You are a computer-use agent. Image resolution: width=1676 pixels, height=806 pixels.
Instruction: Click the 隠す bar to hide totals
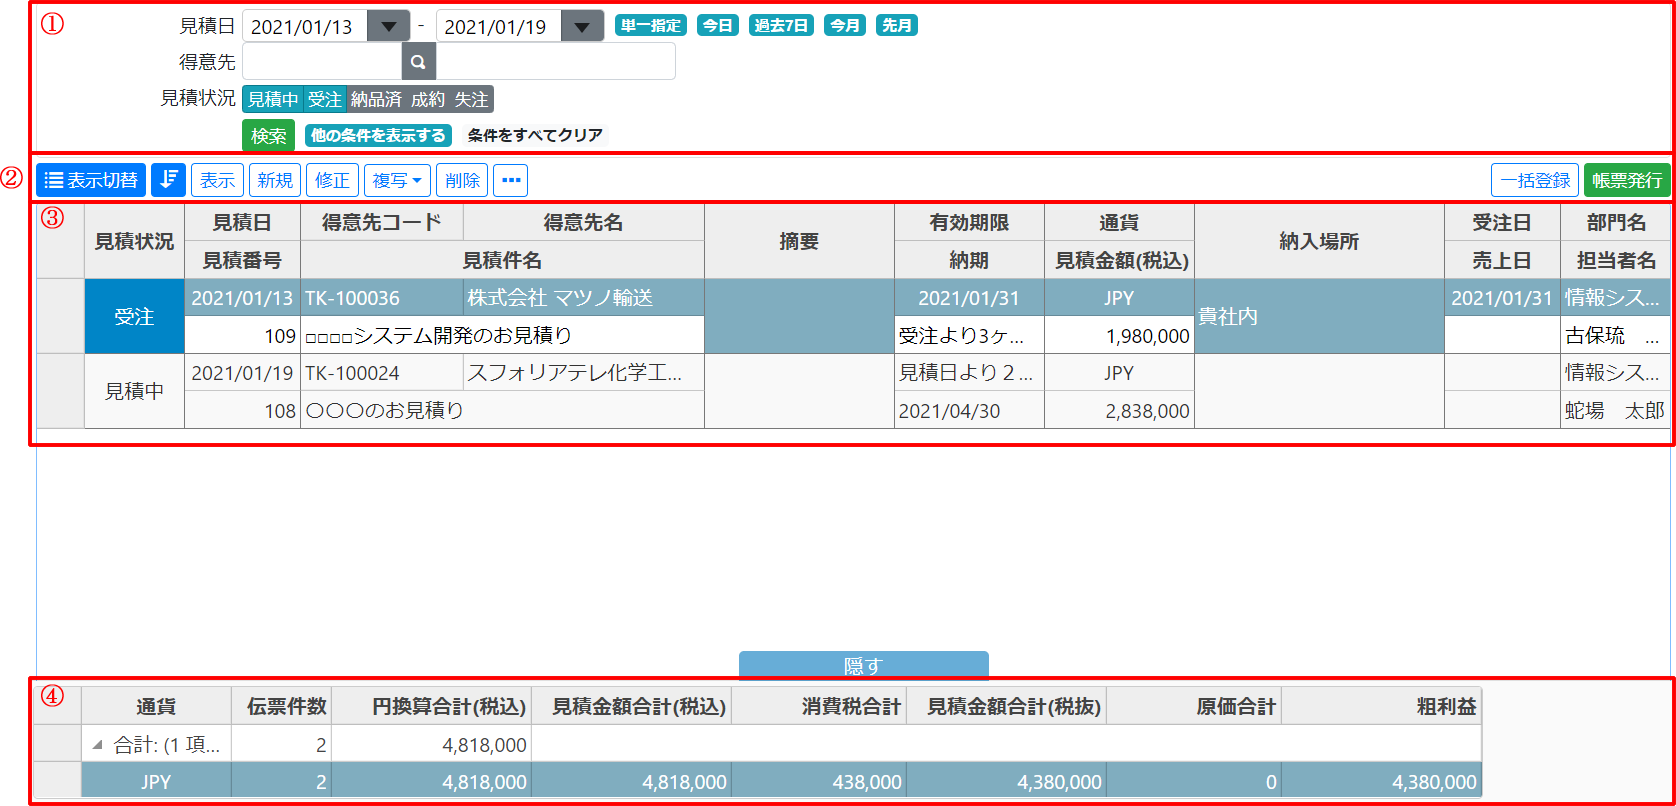click(863, 666)
